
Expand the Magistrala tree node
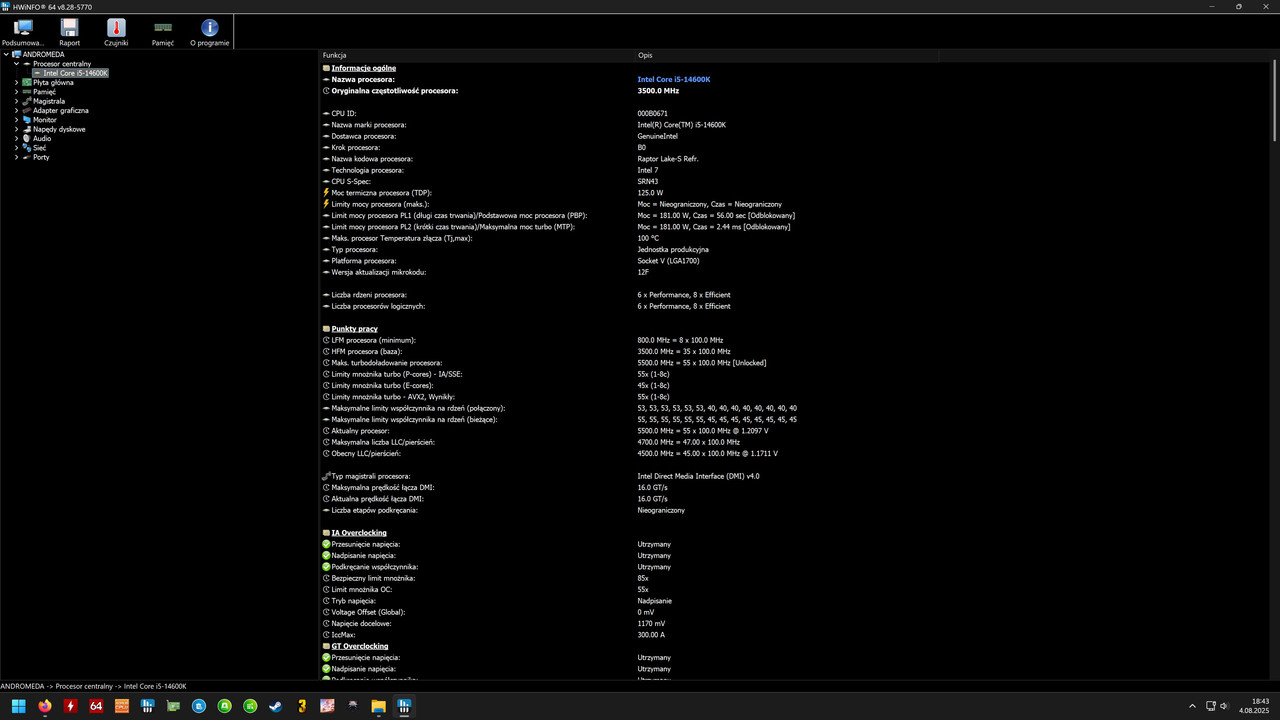pyautogui.click(x=16, y=101)
